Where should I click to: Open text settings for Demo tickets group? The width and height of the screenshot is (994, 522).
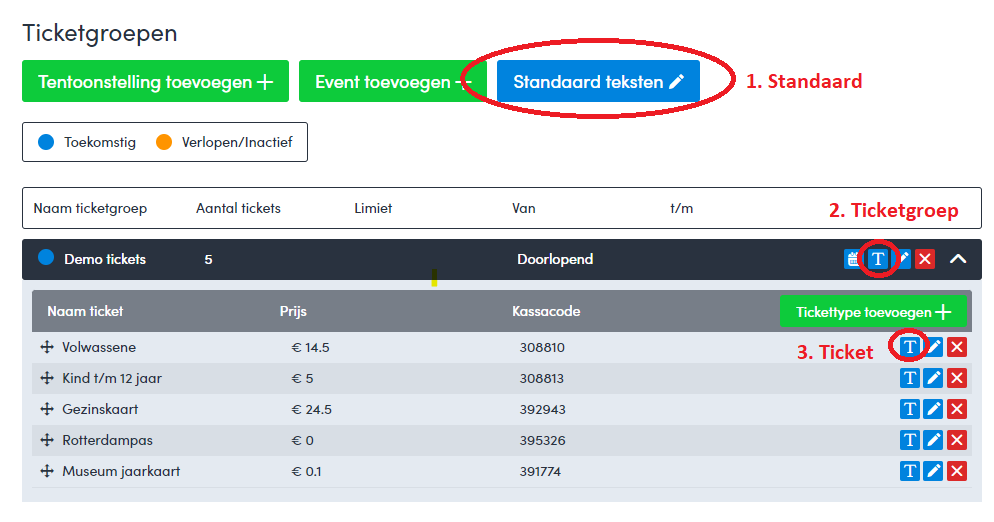pos(878,259)
